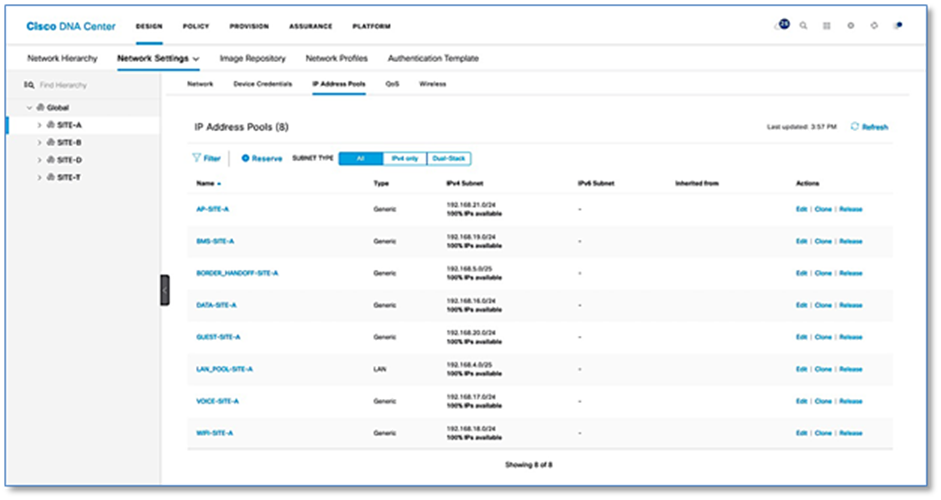
Task: Expand the SITE-D chevron
Action: (x=40, y=160)
